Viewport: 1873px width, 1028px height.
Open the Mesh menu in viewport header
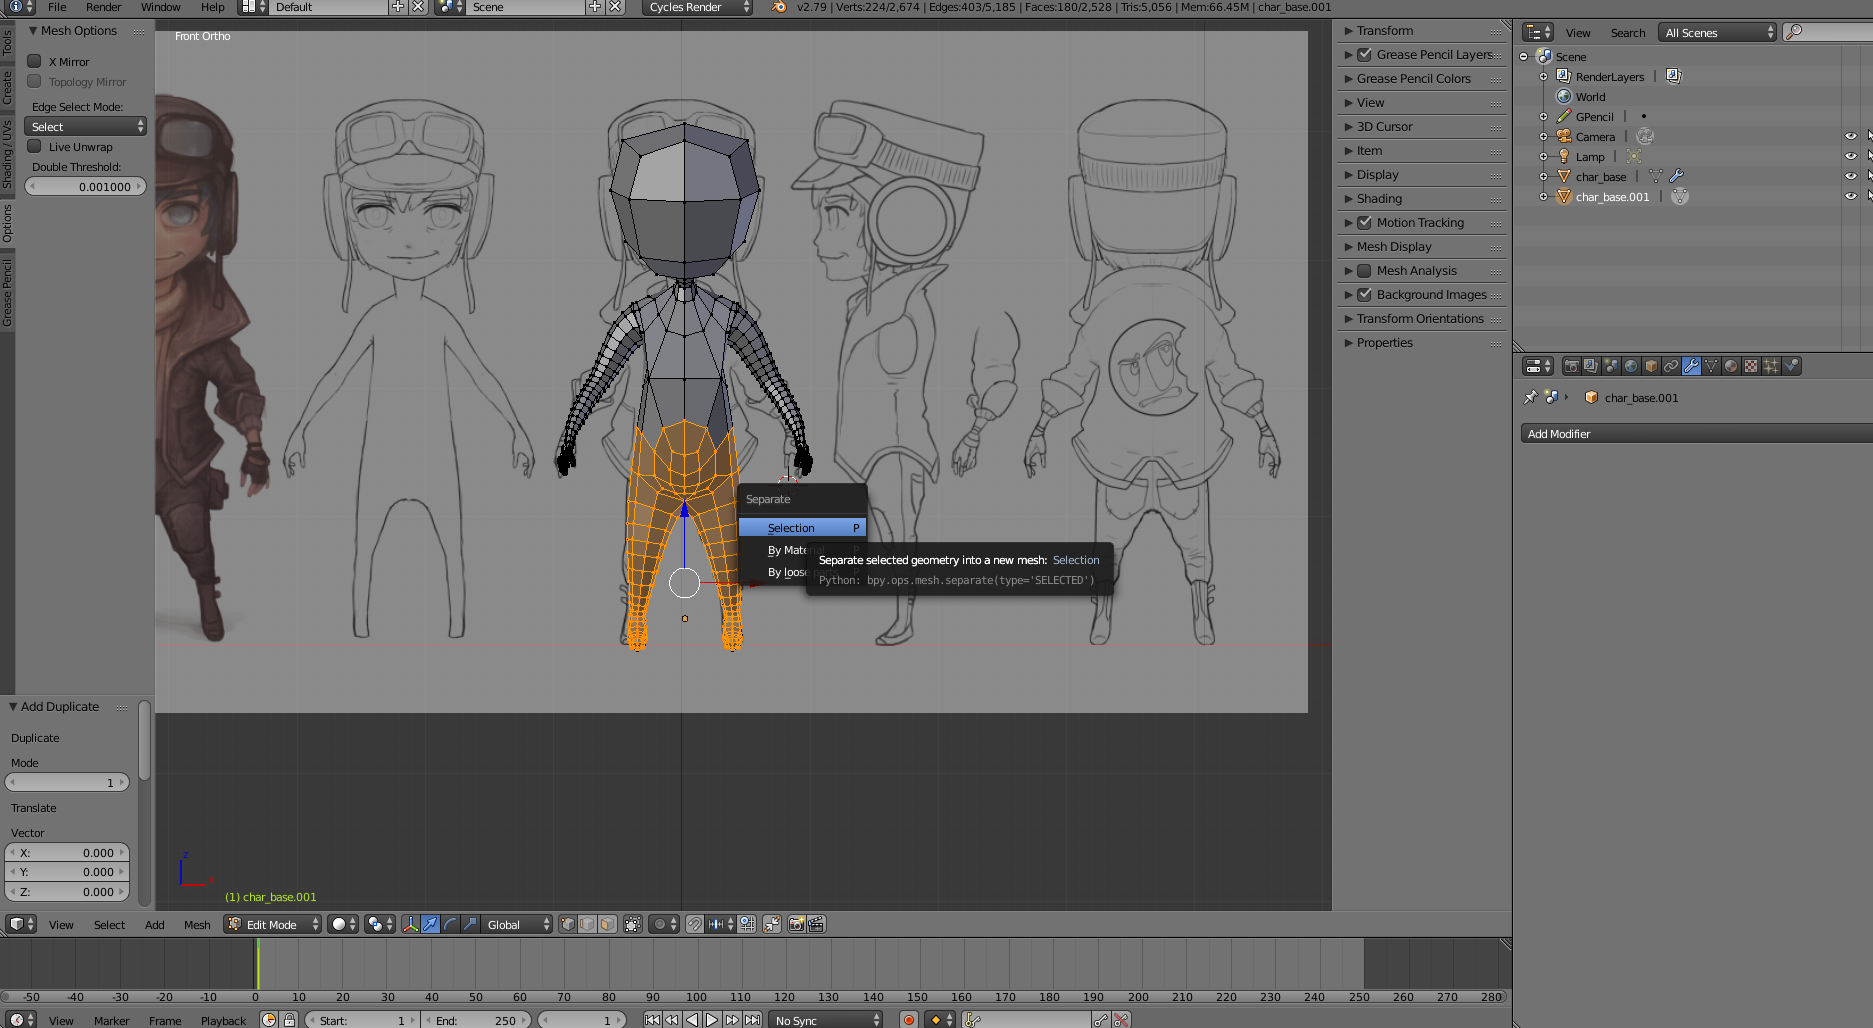pyautogui.click(x=197, y=925)
